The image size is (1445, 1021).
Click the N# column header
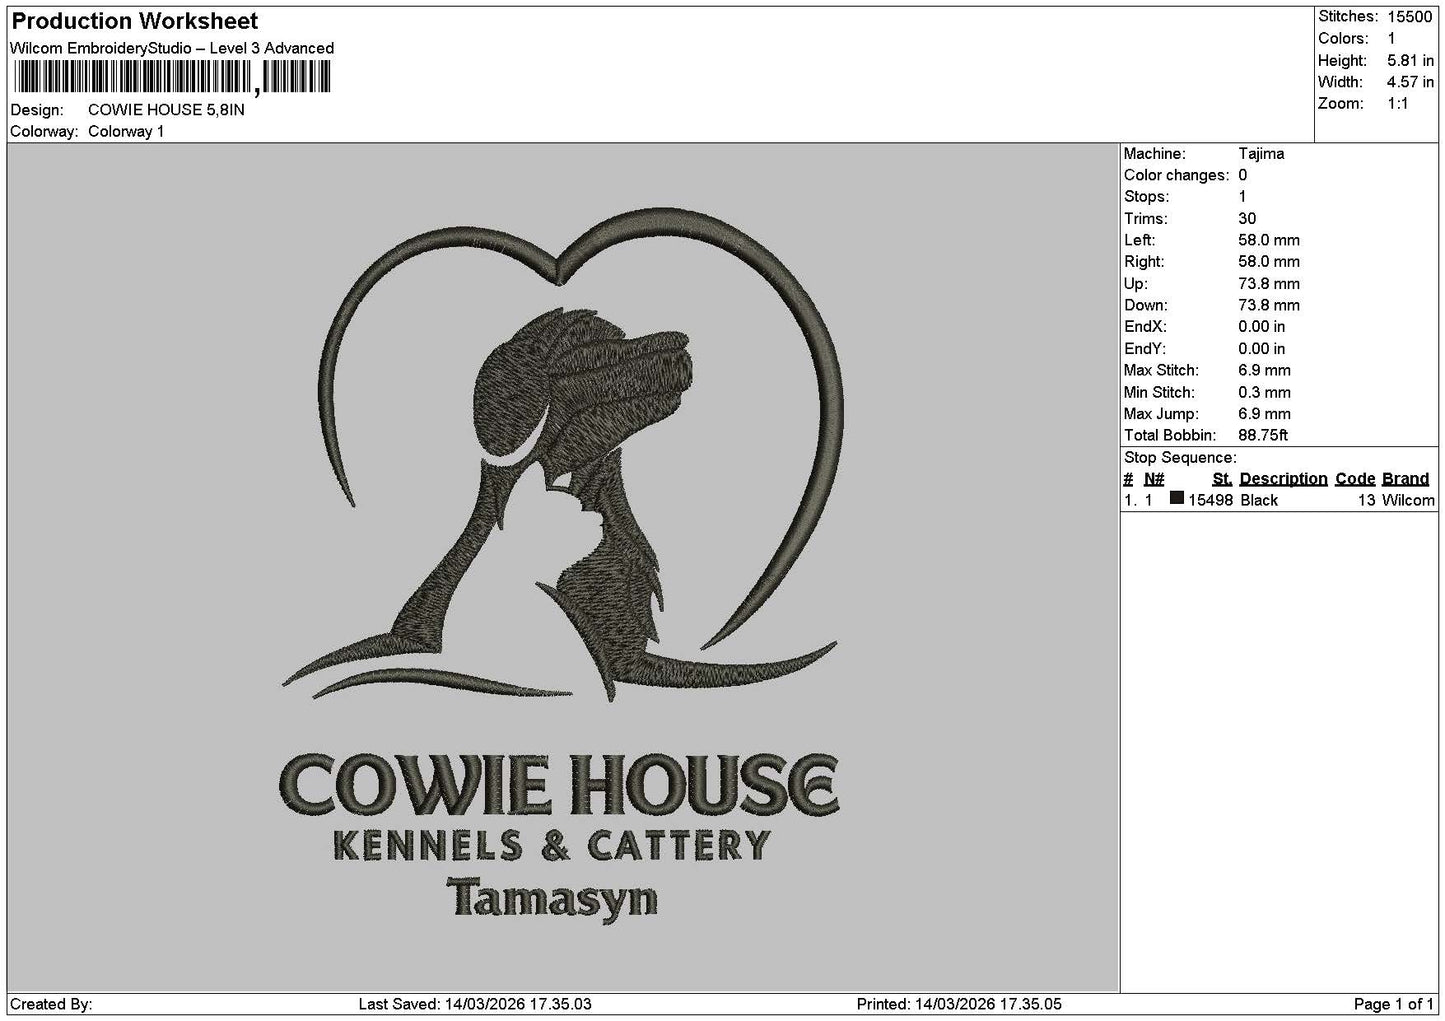pyautogui.click(x=1154, y=479)
